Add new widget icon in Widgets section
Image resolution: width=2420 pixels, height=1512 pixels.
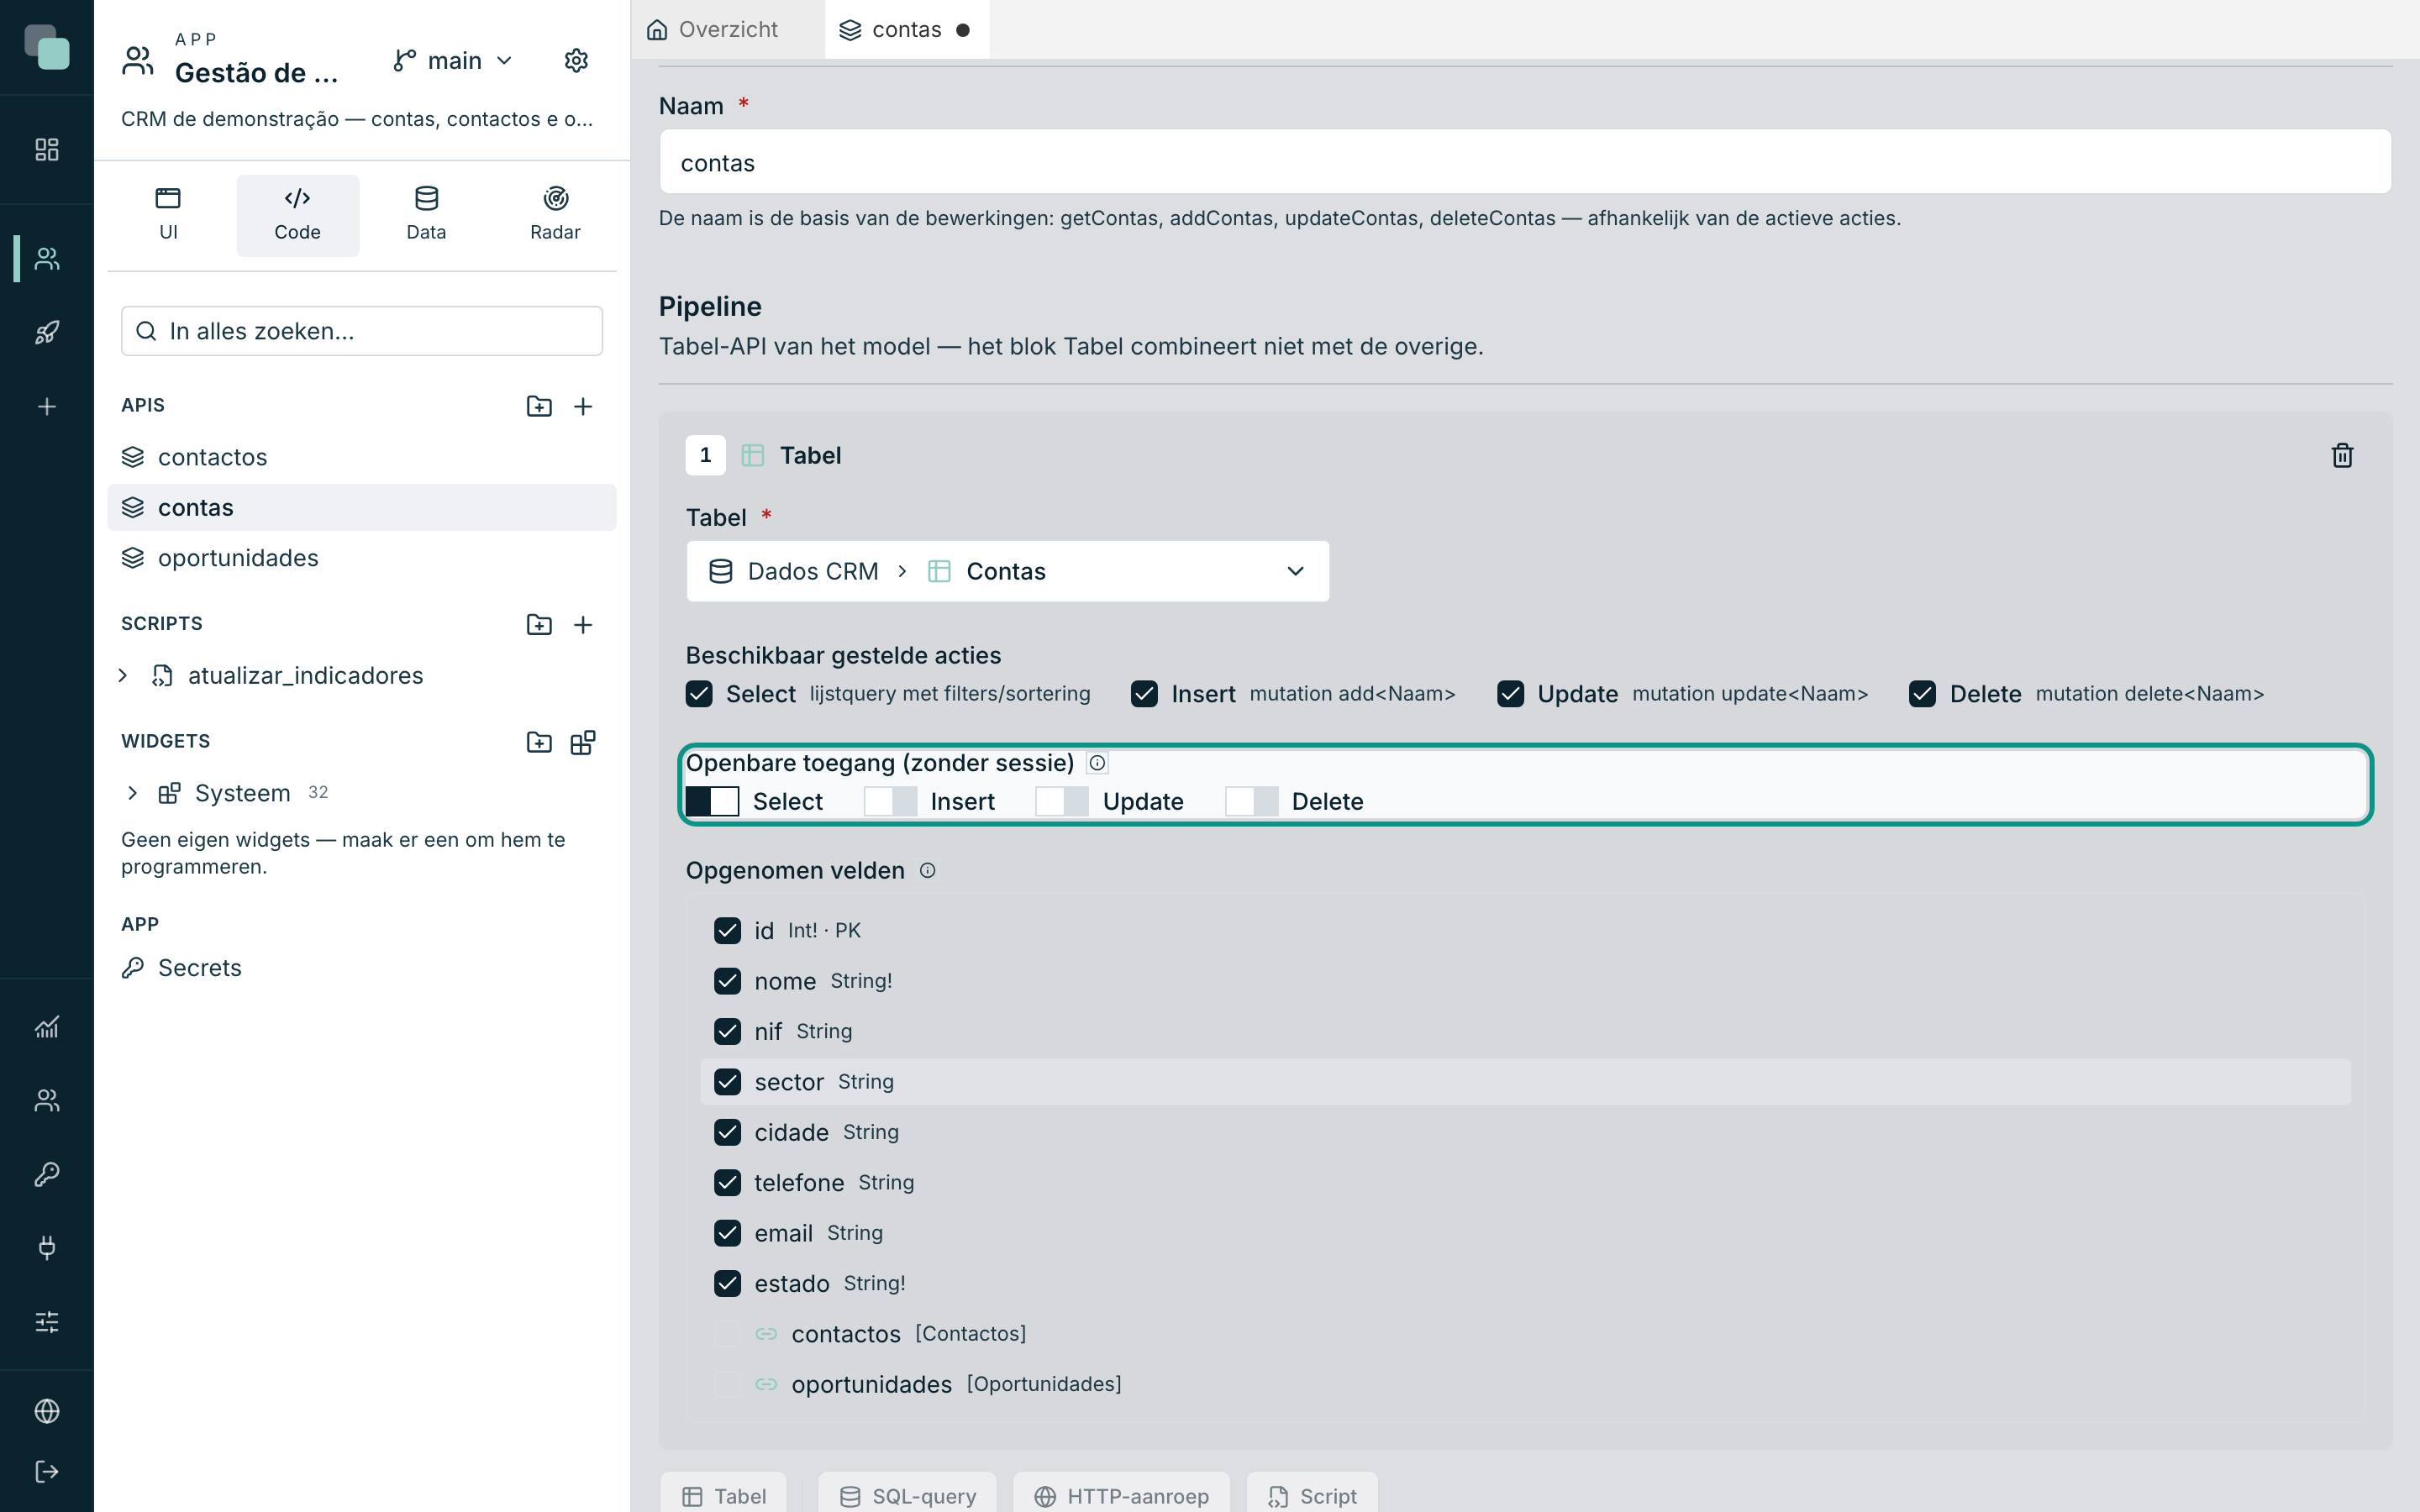point(583,742)
